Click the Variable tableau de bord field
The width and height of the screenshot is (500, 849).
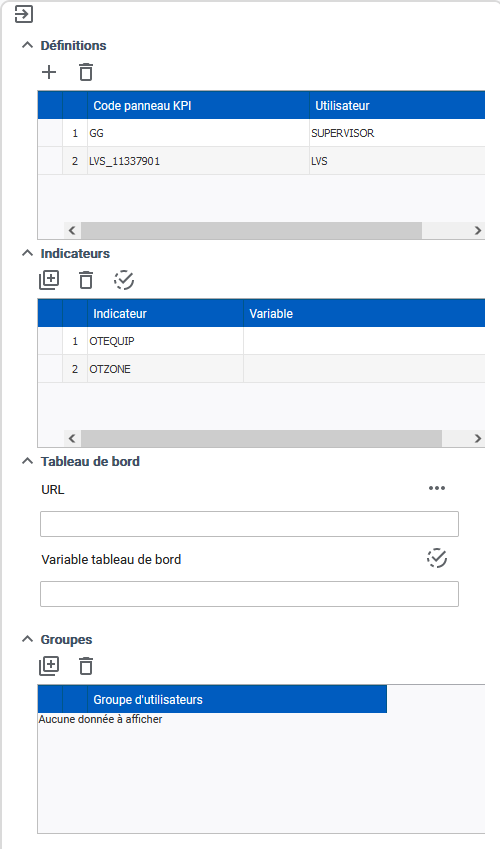249,594
